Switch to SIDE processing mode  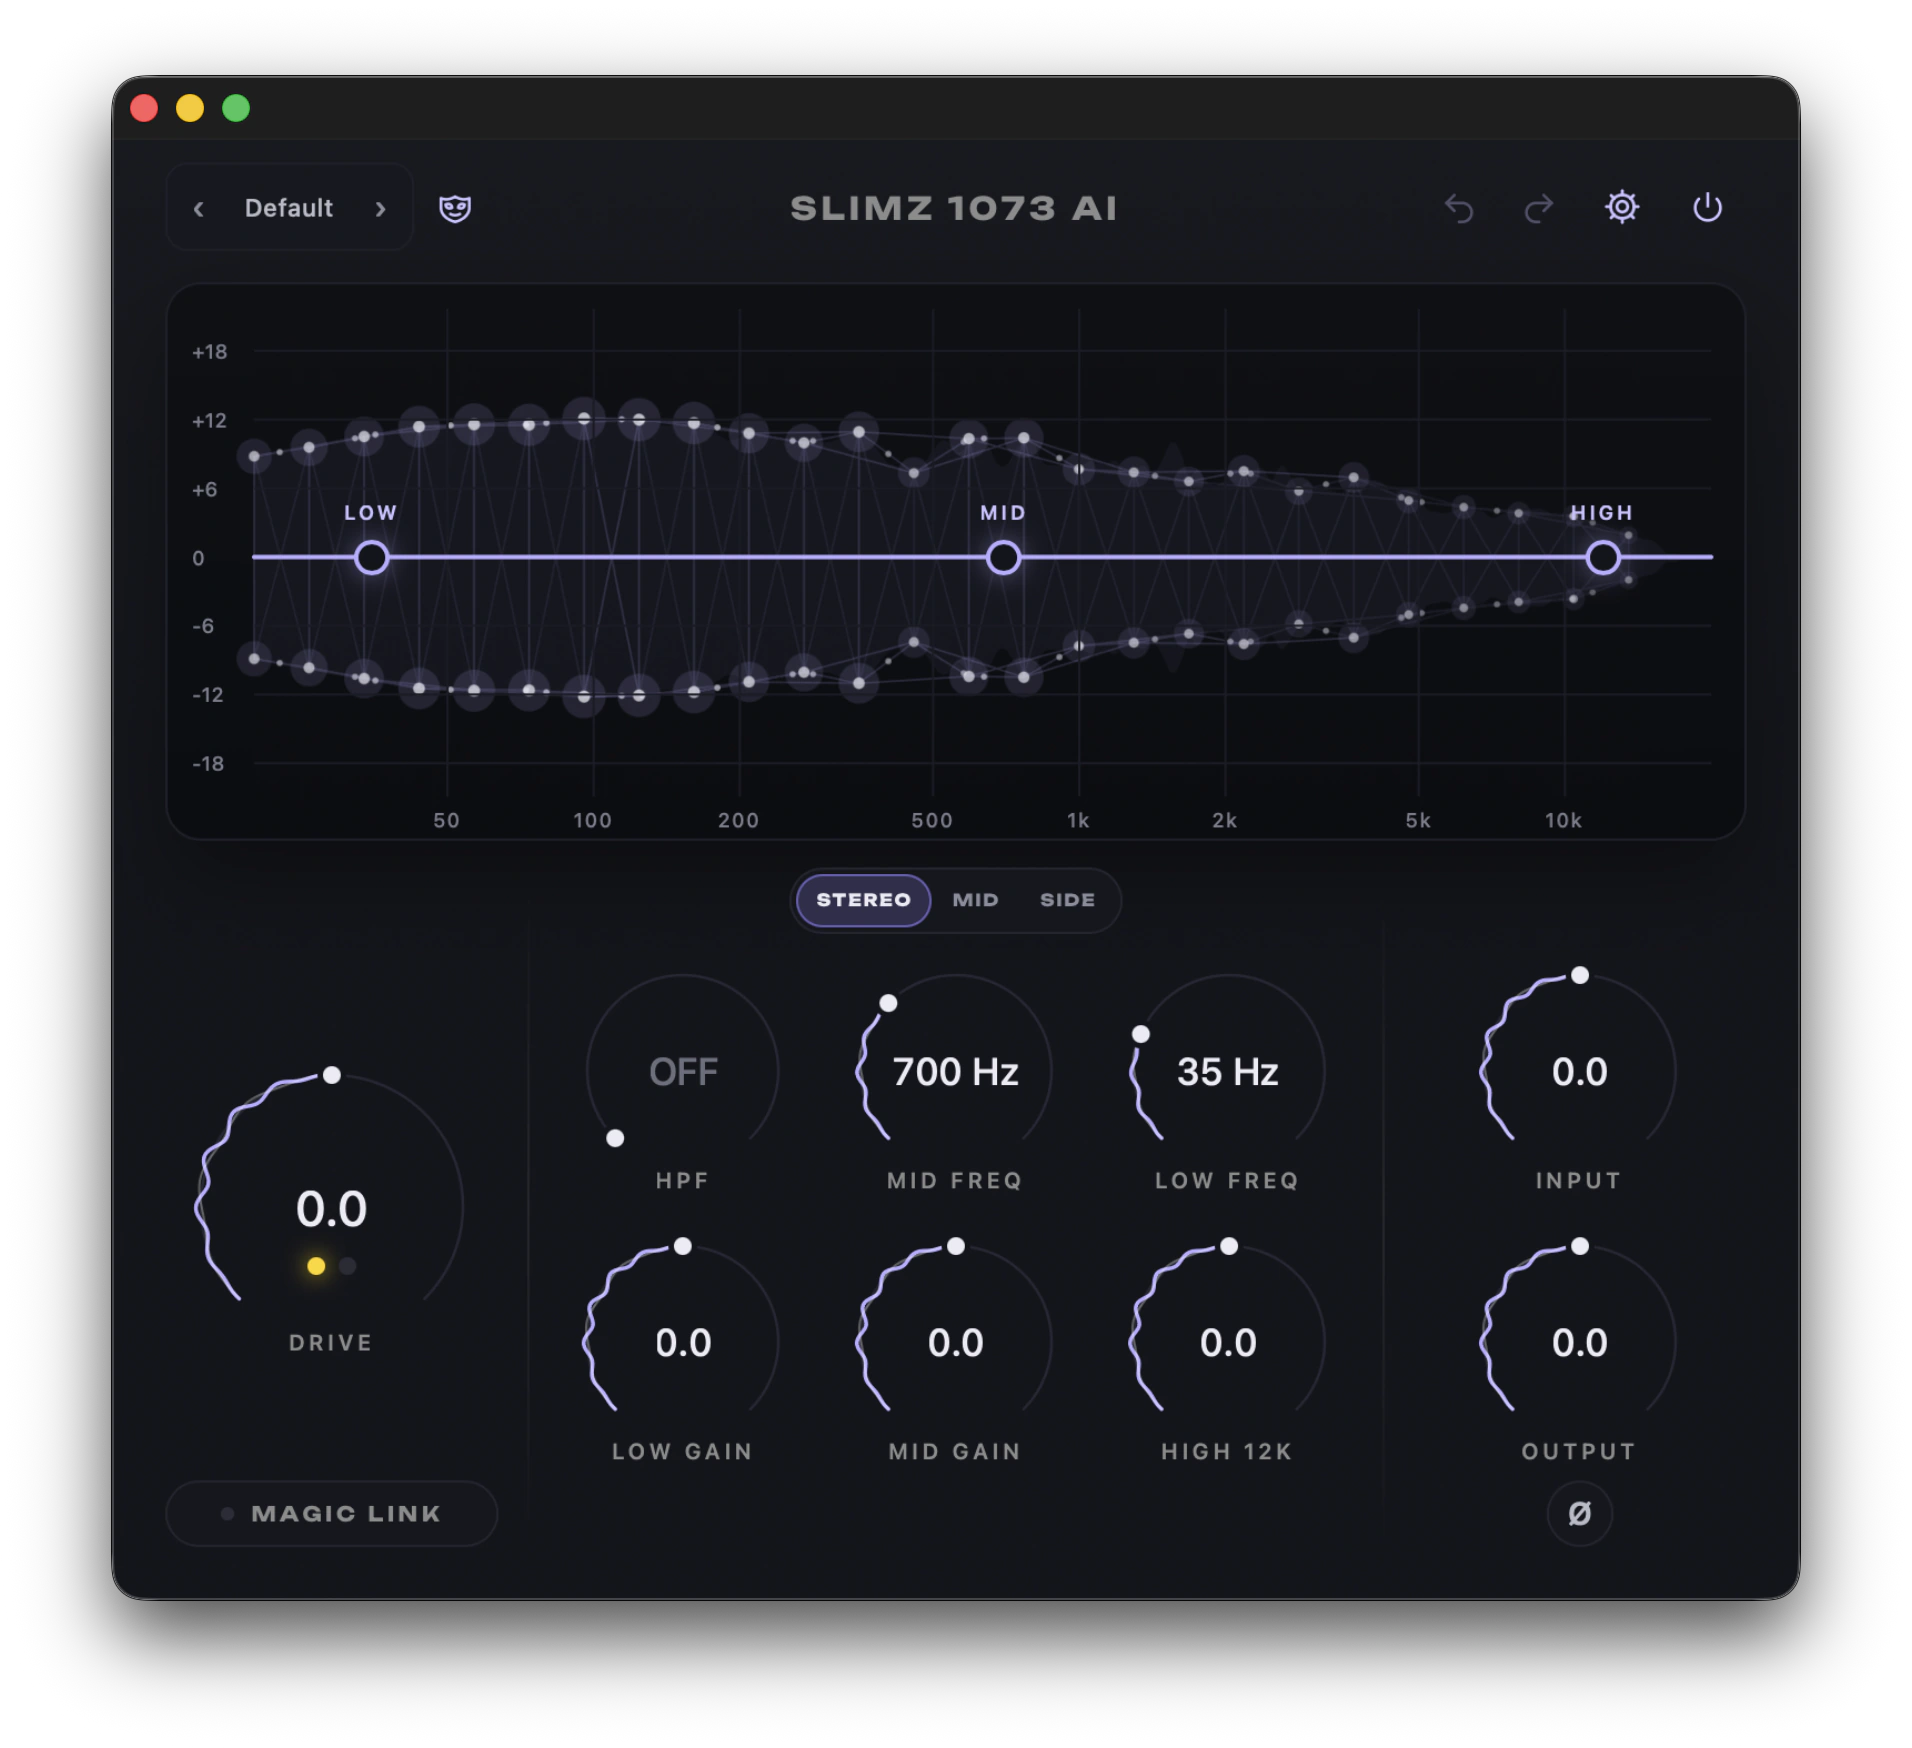(1067, 900)
